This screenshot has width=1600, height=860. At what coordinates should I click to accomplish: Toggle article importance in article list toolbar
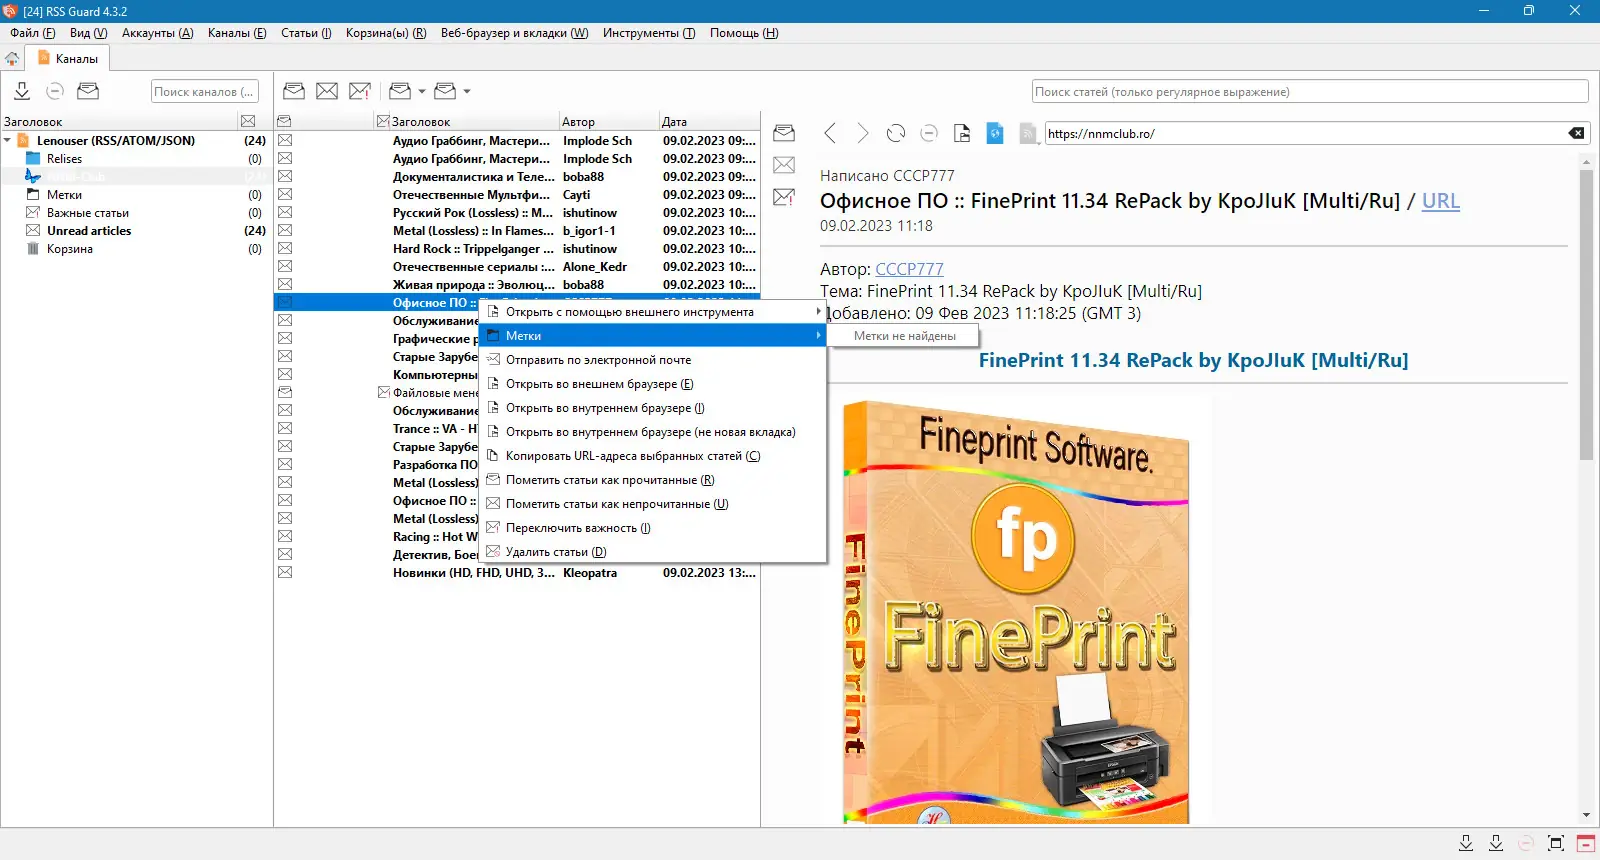[360, 91]
